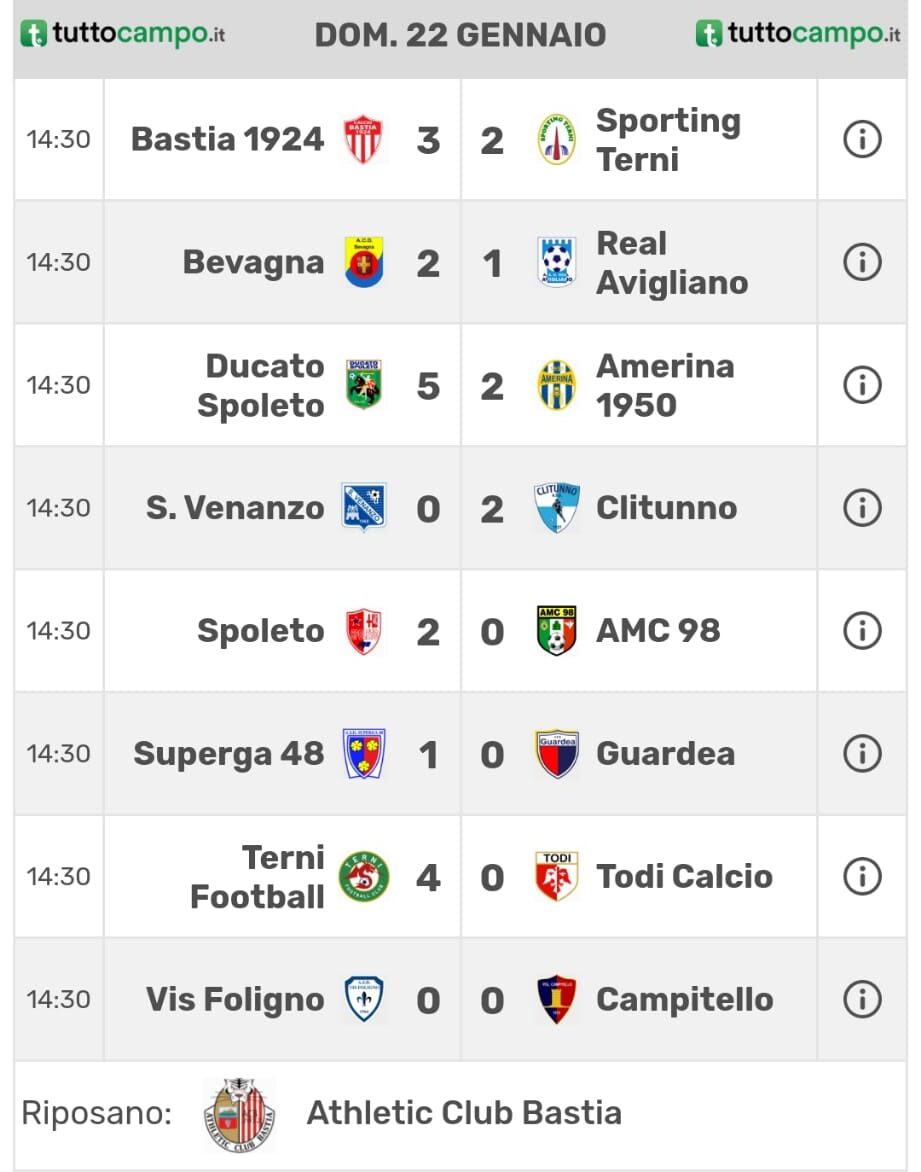Open the Real Avigliano team name
Screen dimensions: 921x1172
point(672,263)
